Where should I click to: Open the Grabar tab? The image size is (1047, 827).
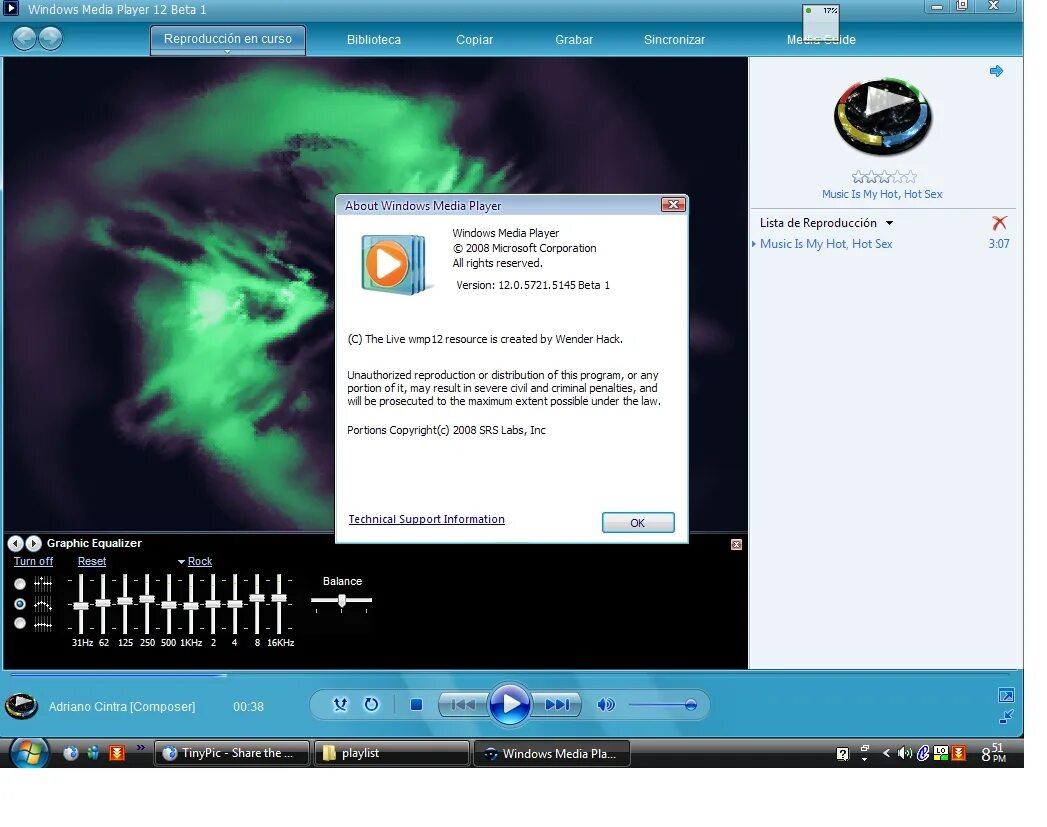point(574,39)
